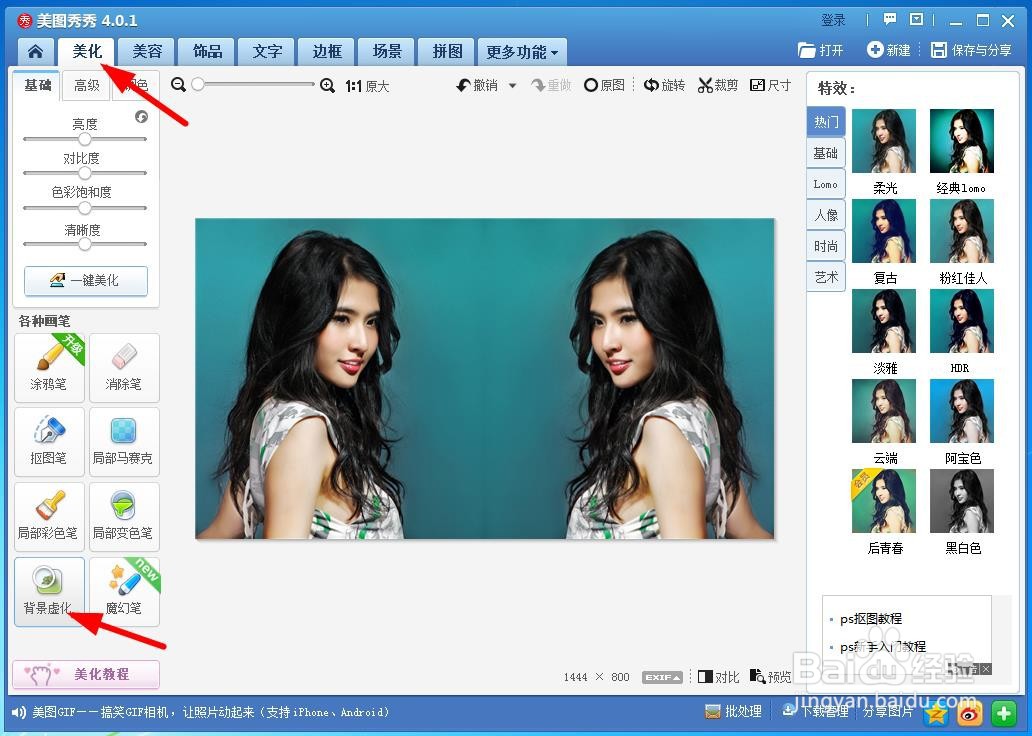Click 登录 login link
1032x736 pixels.
[x=833, y=20]
